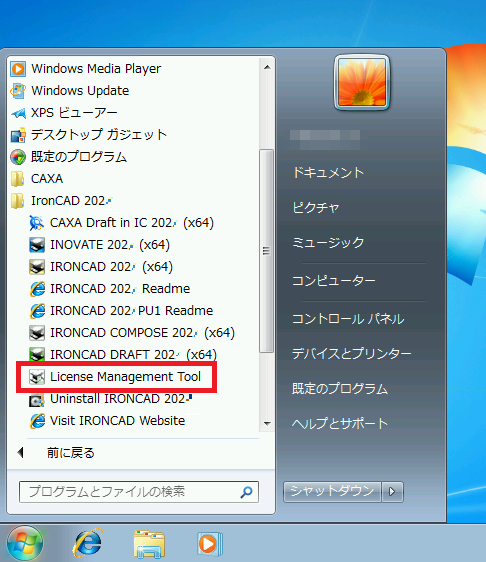Click the デスクトップ ガジェット icon

pos(18,135)
